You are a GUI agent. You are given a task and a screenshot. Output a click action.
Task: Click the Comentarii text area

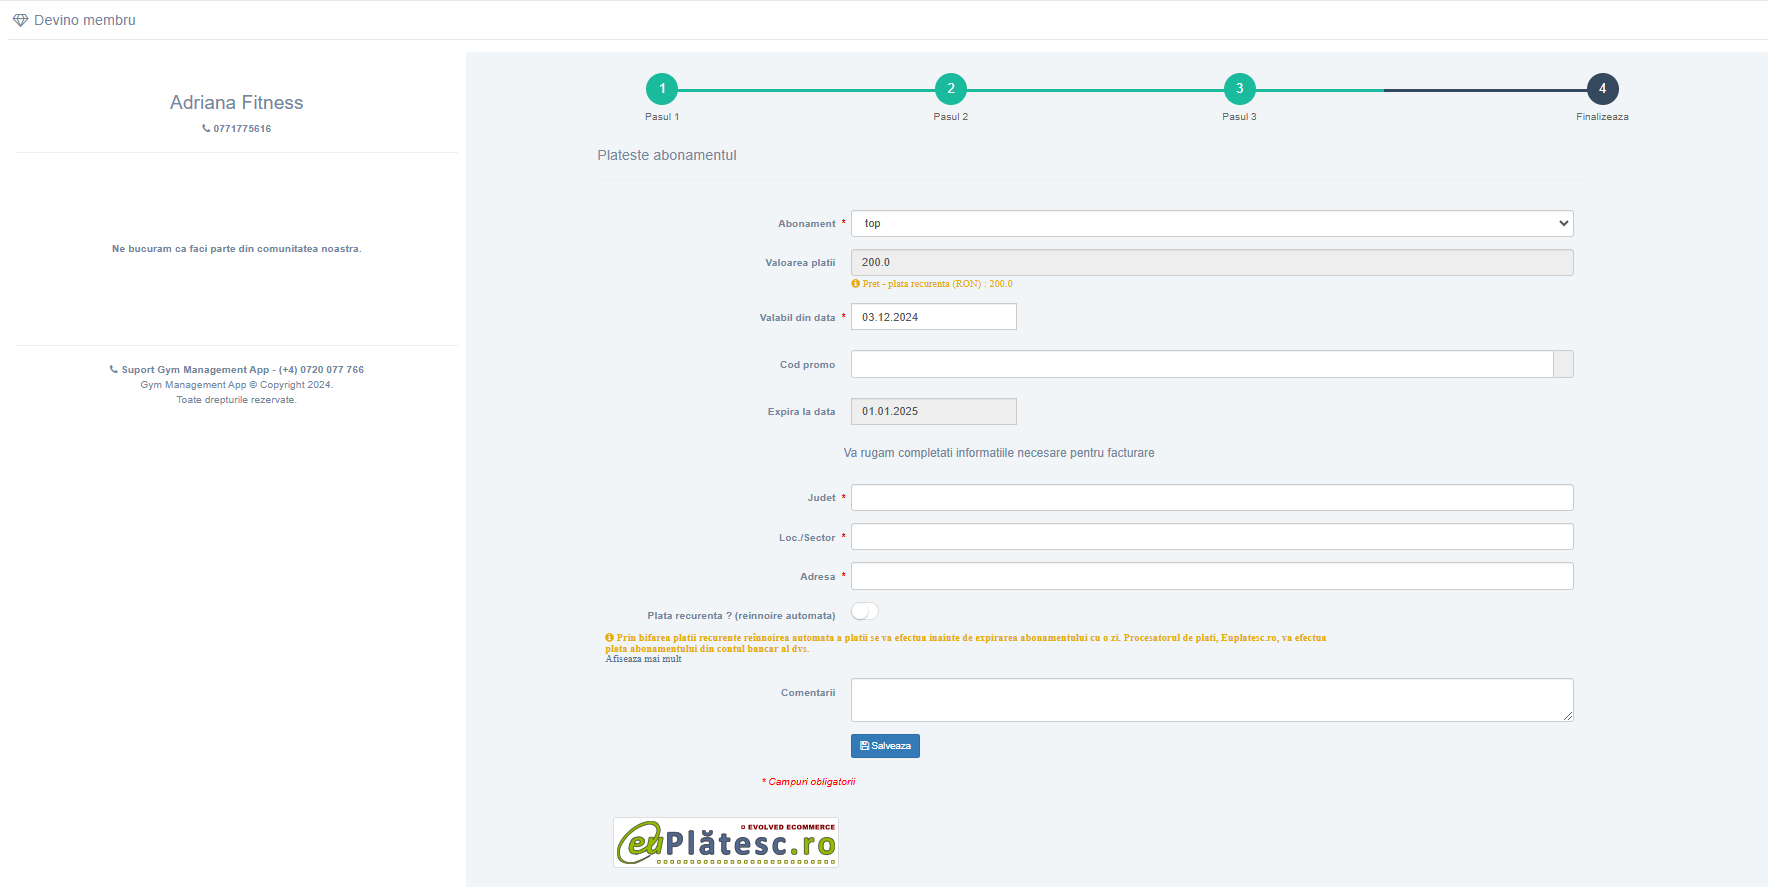(x=1212, y=700)
